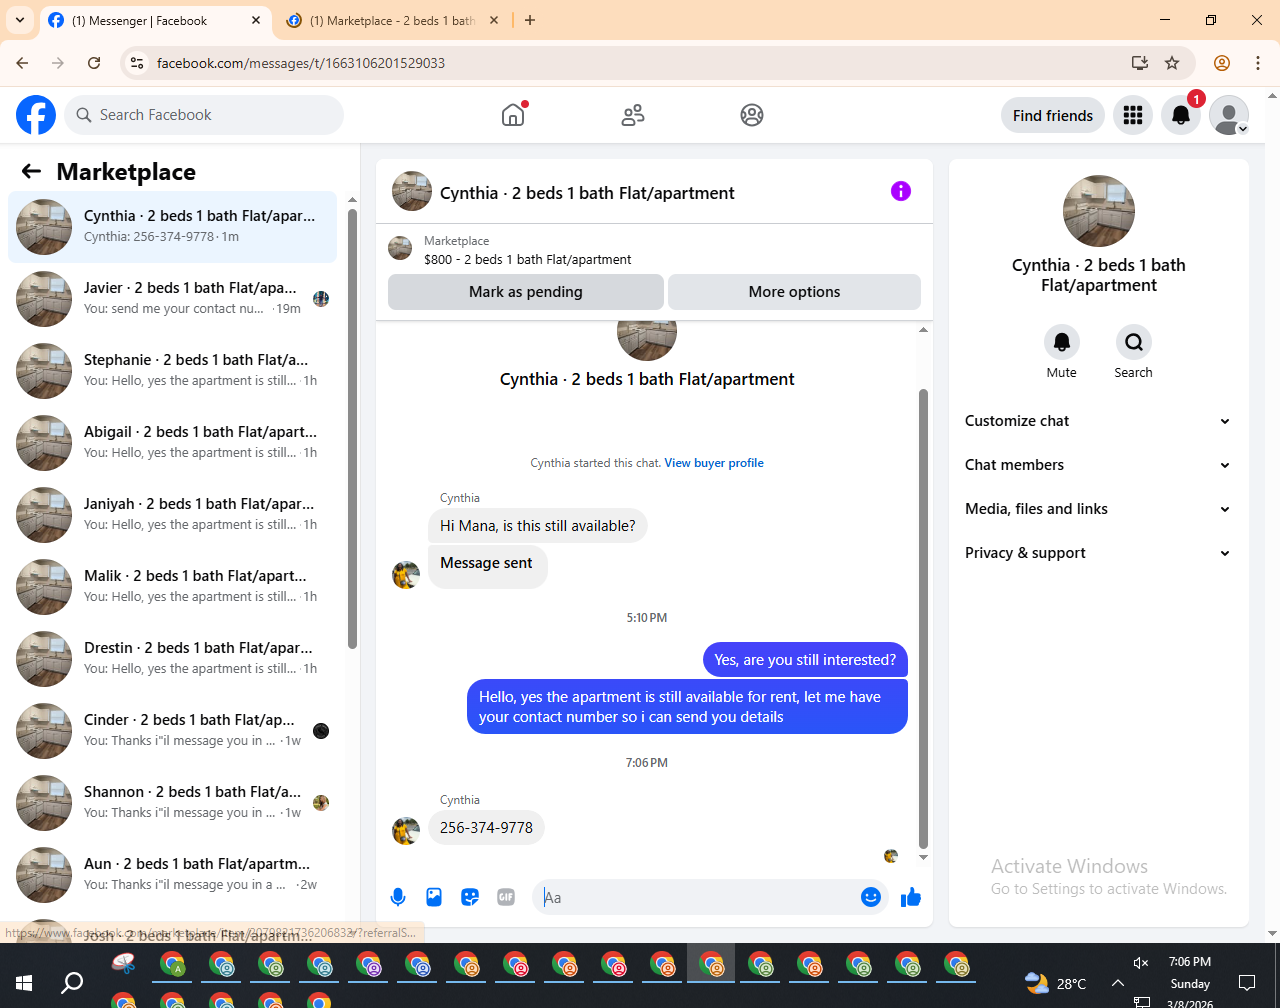Viewport: 1280px width, 1008px height.
Task: Open Windows taskbar search
Action: [72, 983]
